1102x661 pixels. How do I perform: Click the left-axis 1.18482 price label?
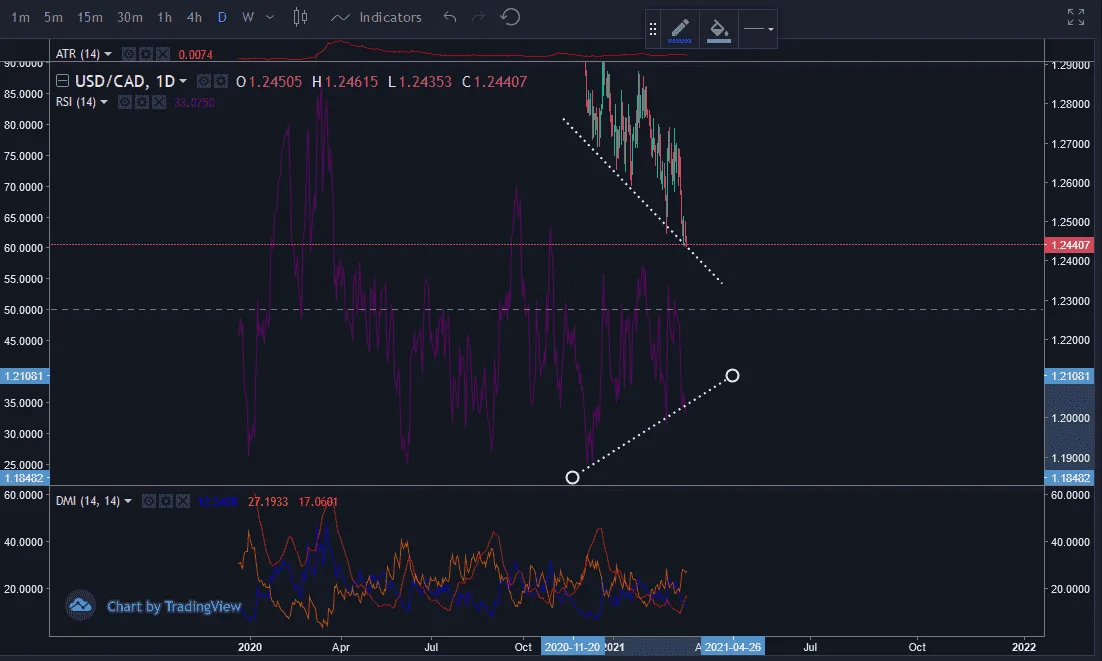tap(24, 478)
